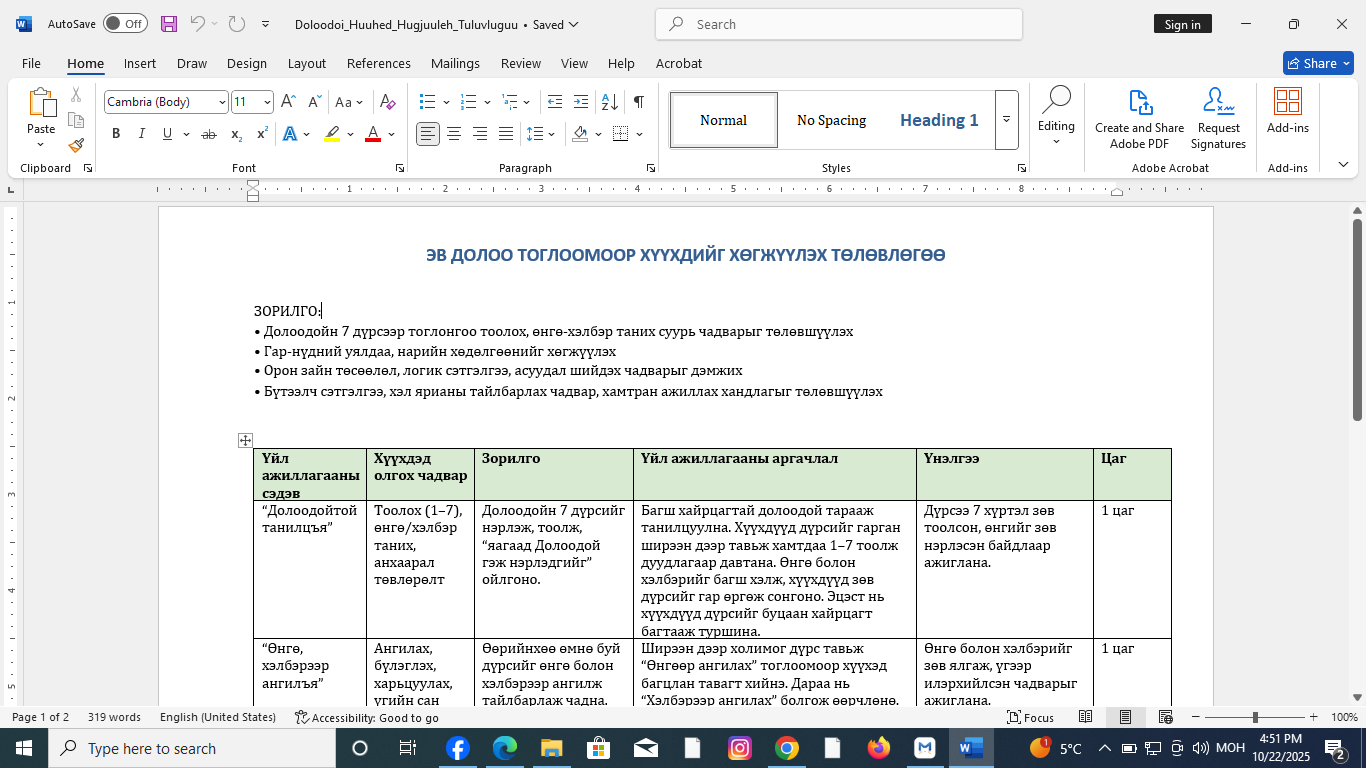Toggle Show/Hide paragraph marks
1366x768 pixels.
[x=637, y=101]
